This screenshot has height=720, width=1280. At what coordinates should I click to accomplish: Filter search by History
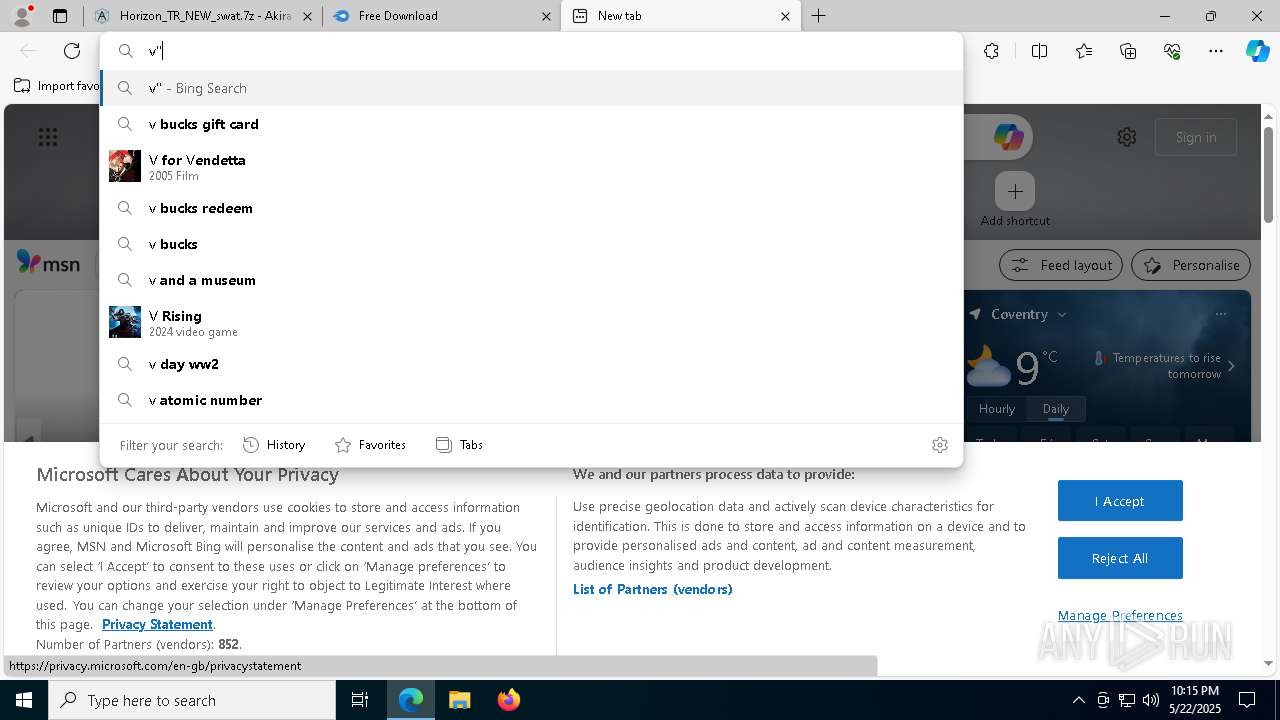[x=274, y=445]
